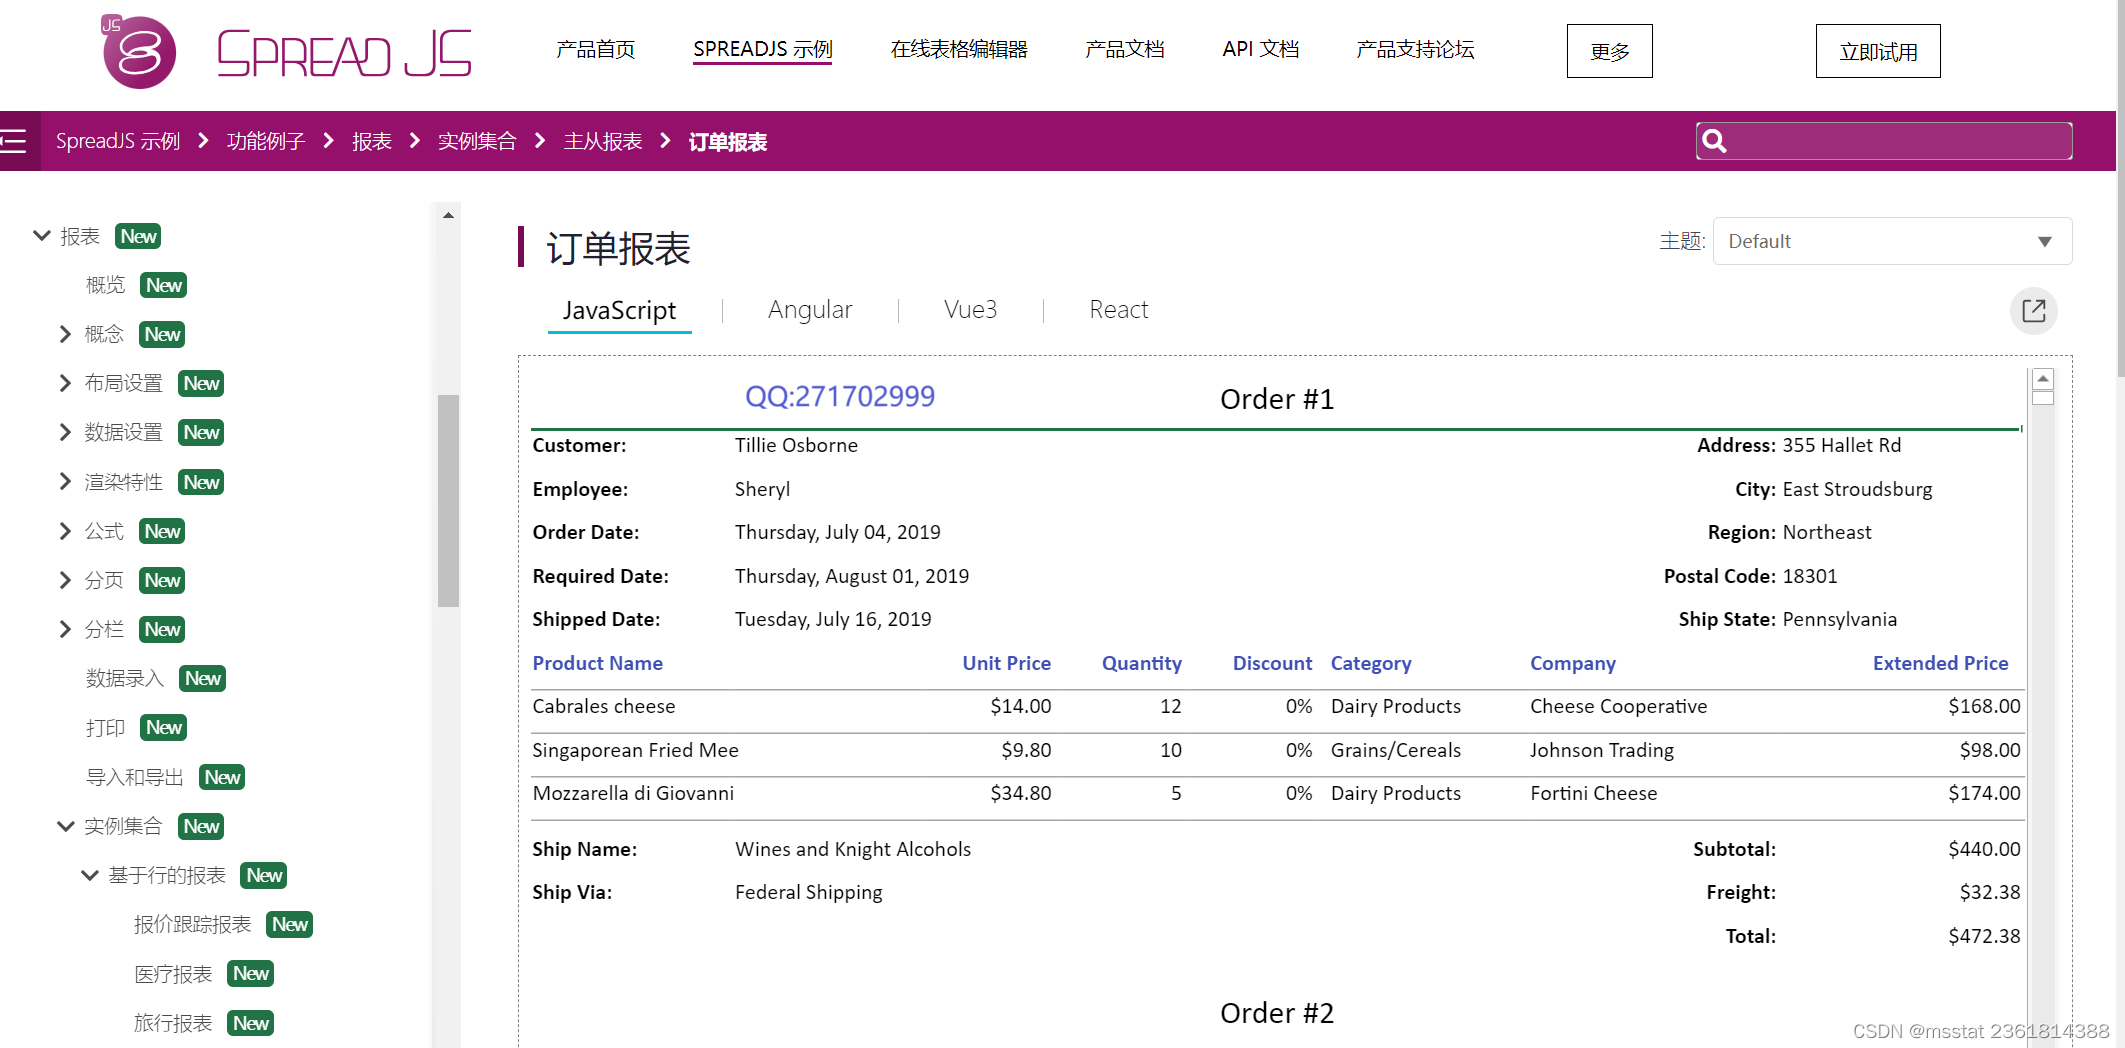Click the Johnson Trading company cell
2125x1048 pixels.
(1602, 750)
